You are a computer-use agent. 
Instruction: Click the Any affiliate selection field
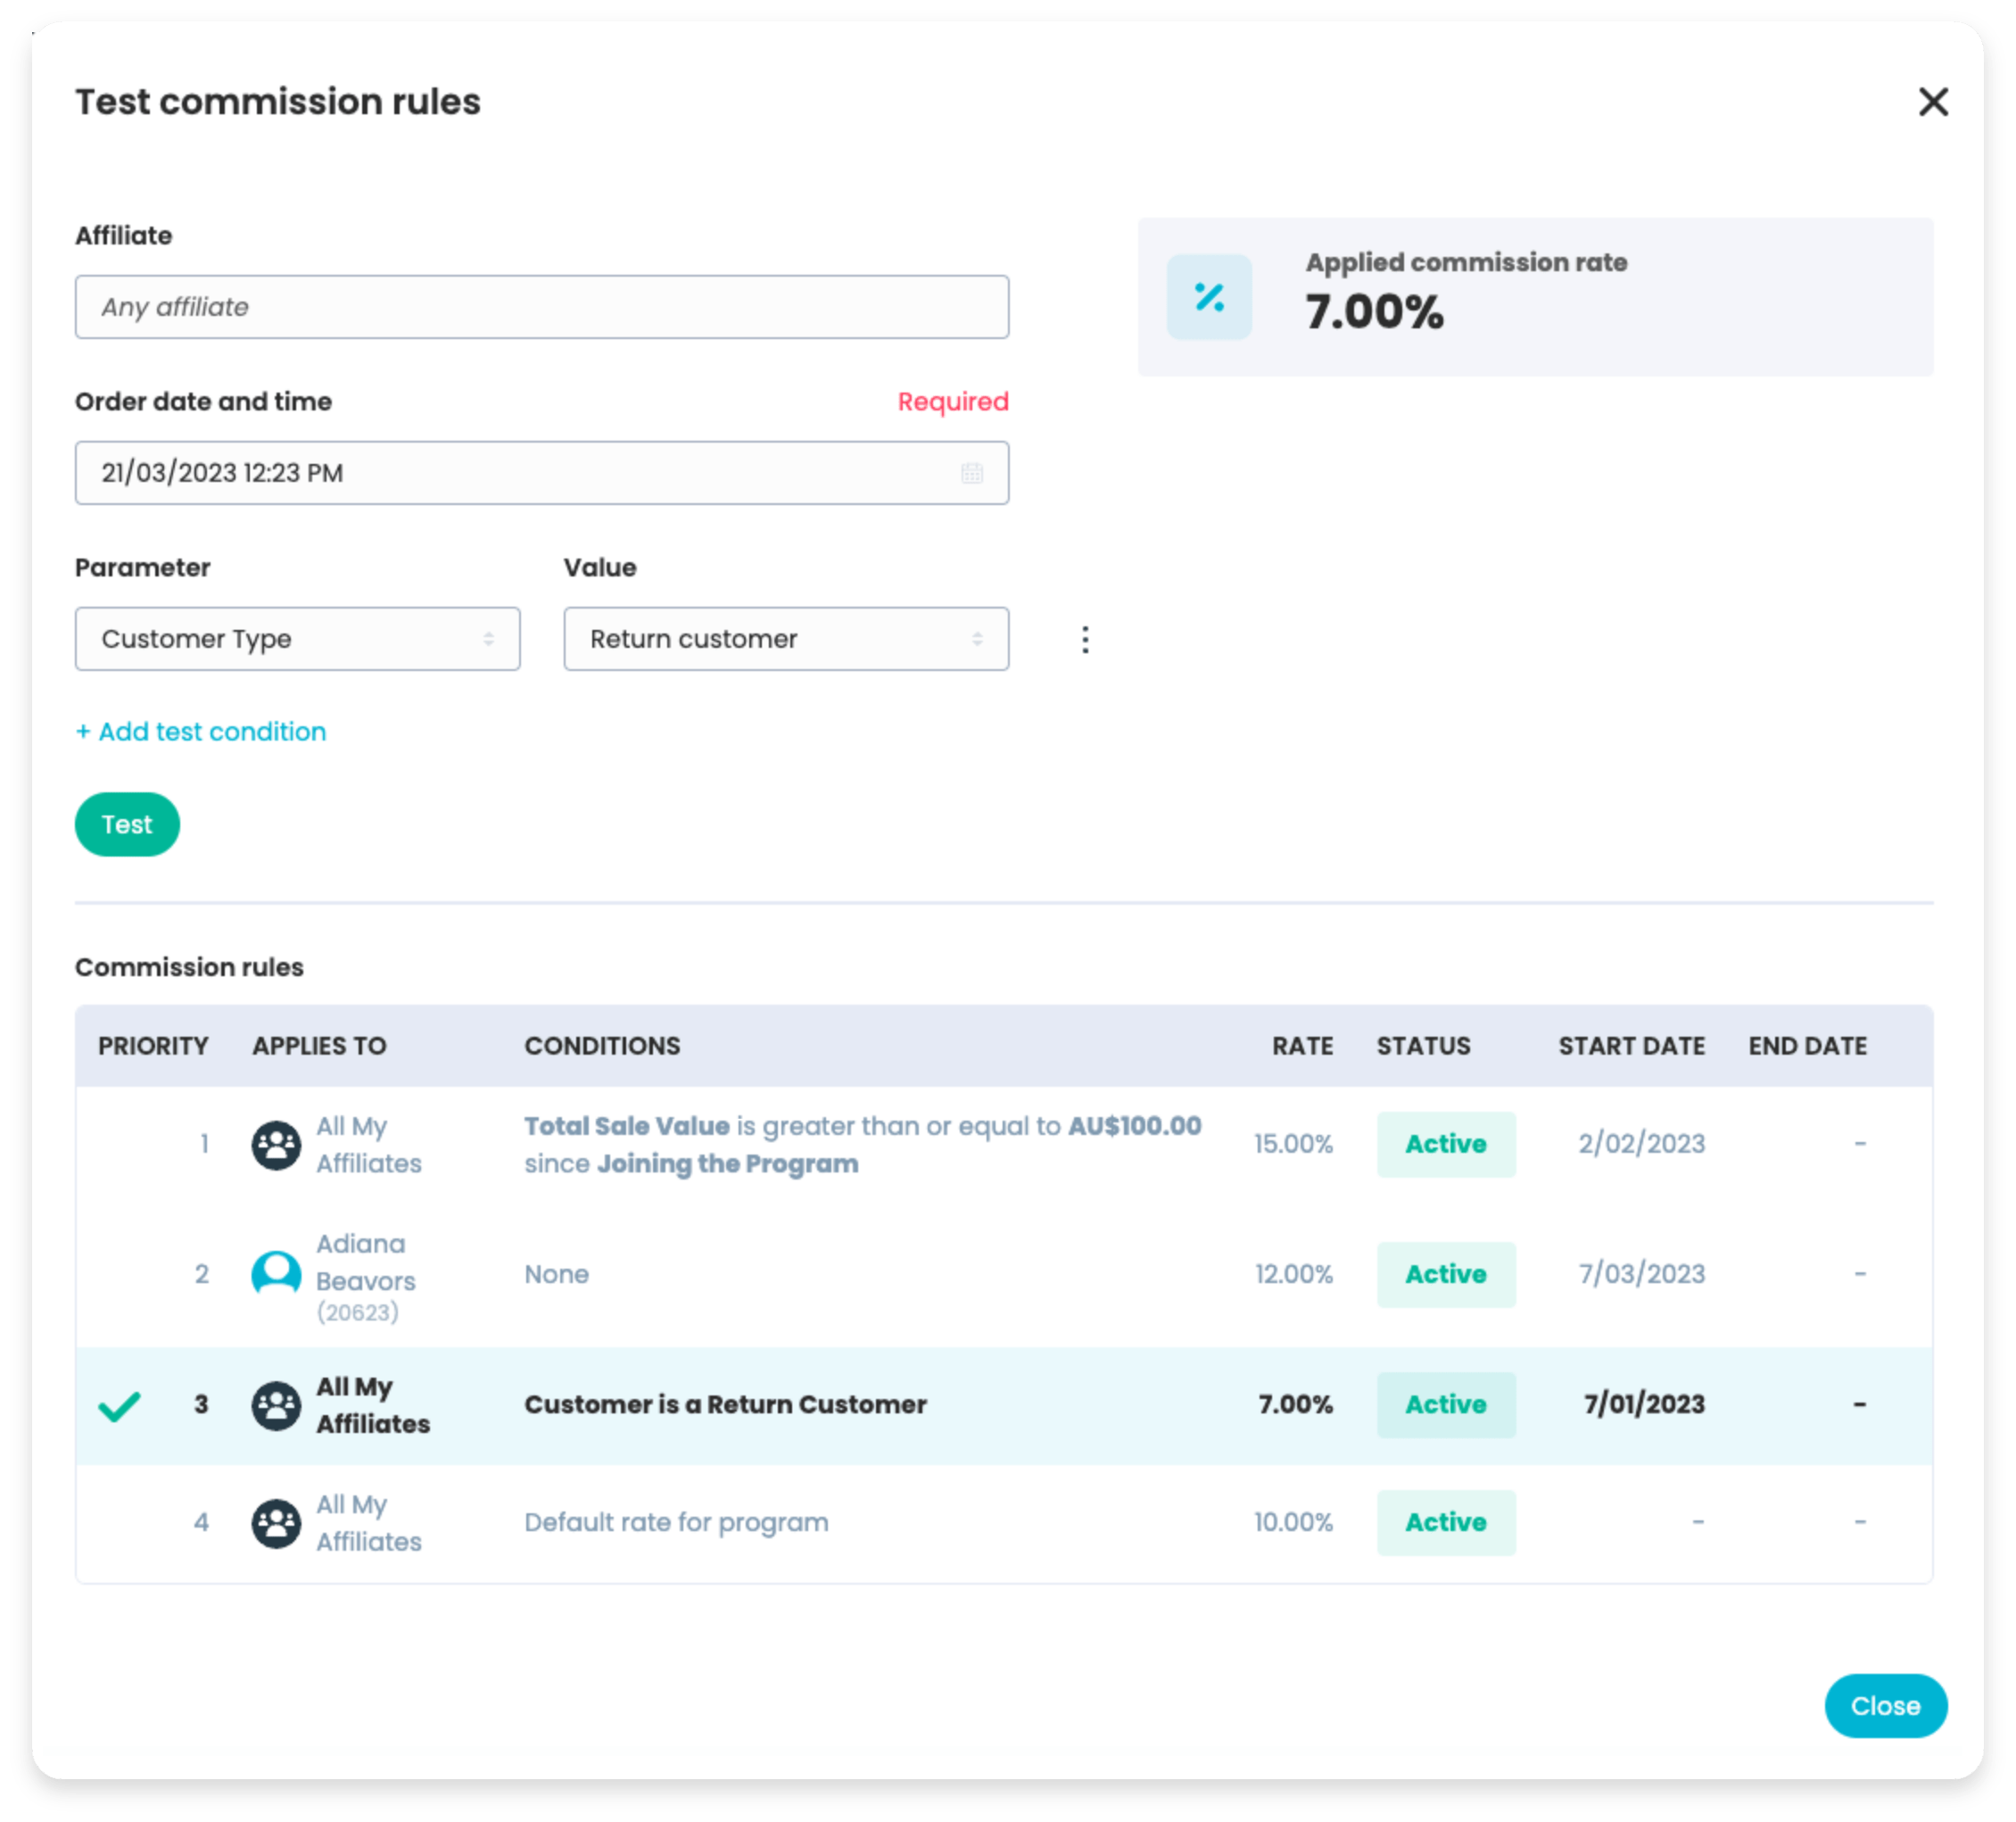click(x=541, y=307)
